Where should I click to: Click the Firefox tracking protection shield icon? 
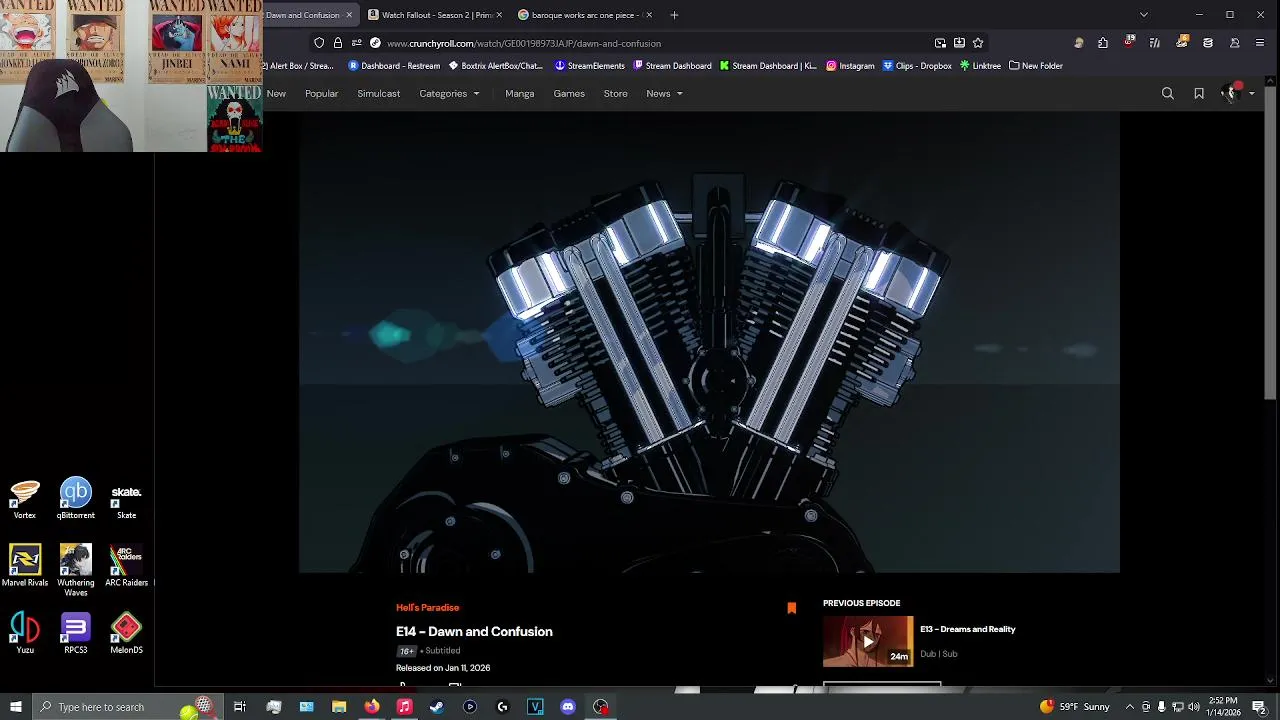319,43
